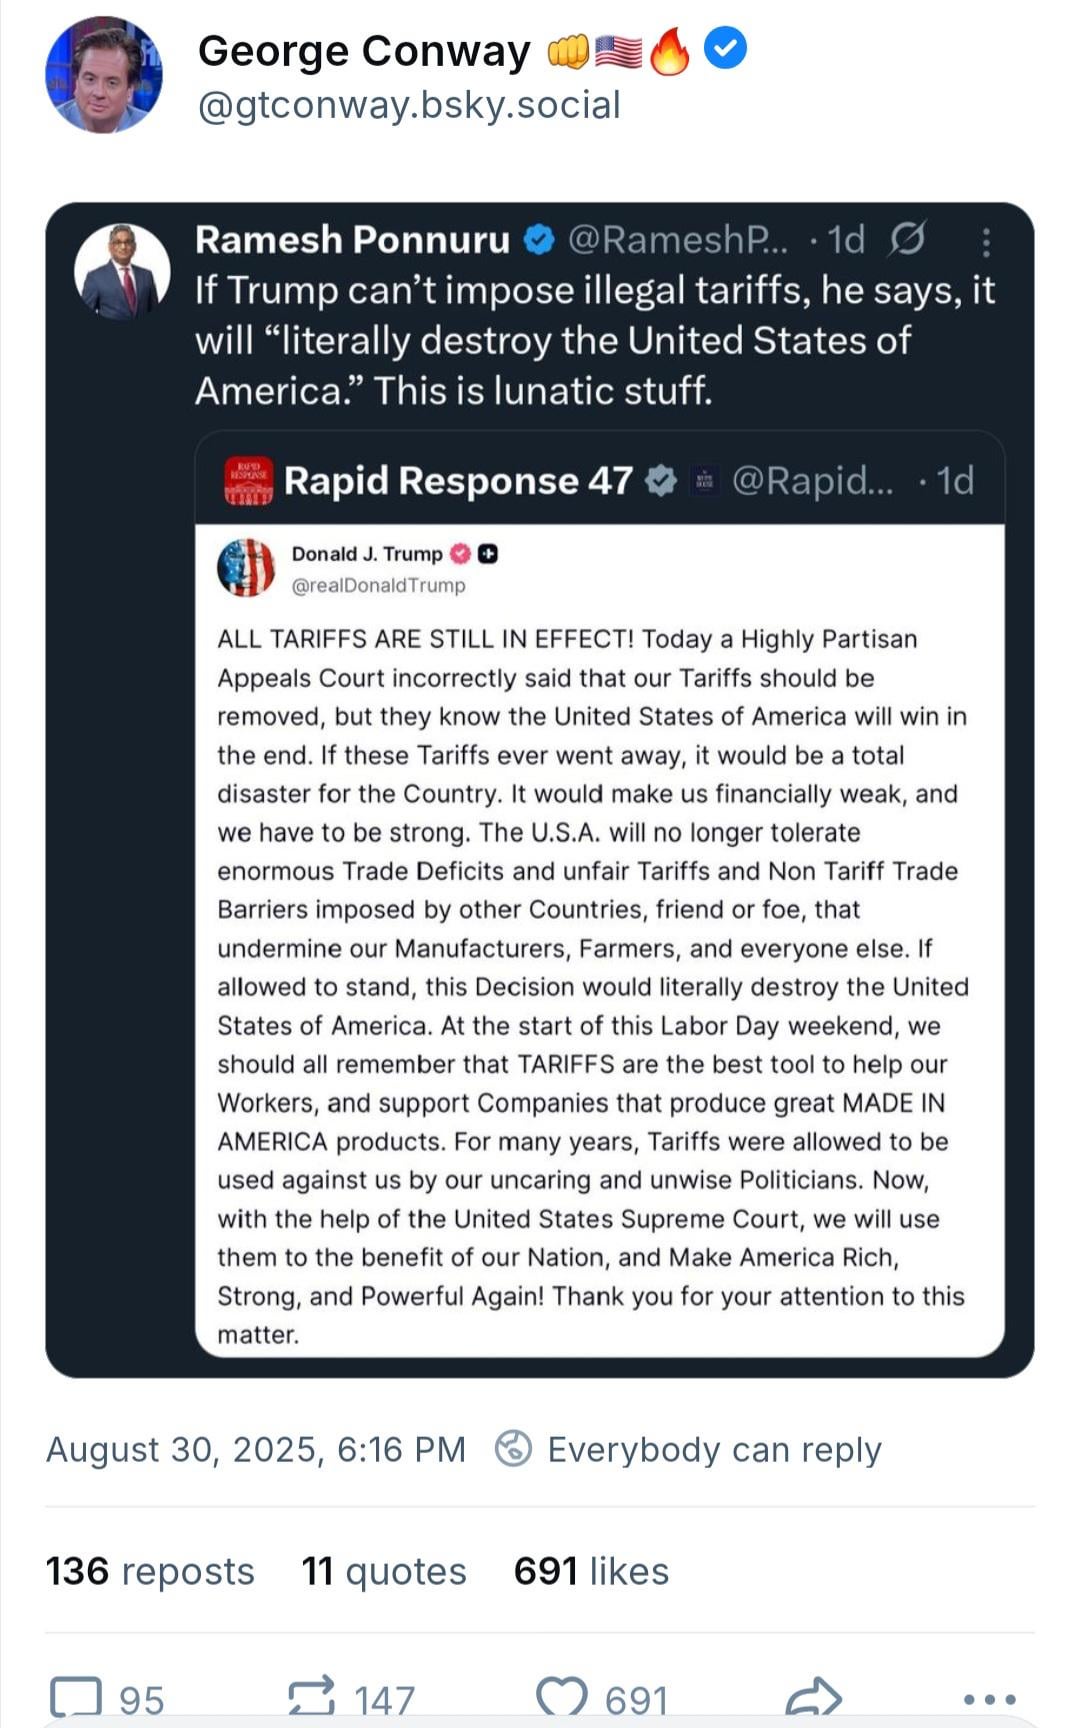The width and height of the screenshot is (1073, 1728).
Task: Click the Everybody can reply setting
Action: coord(689,1449)
